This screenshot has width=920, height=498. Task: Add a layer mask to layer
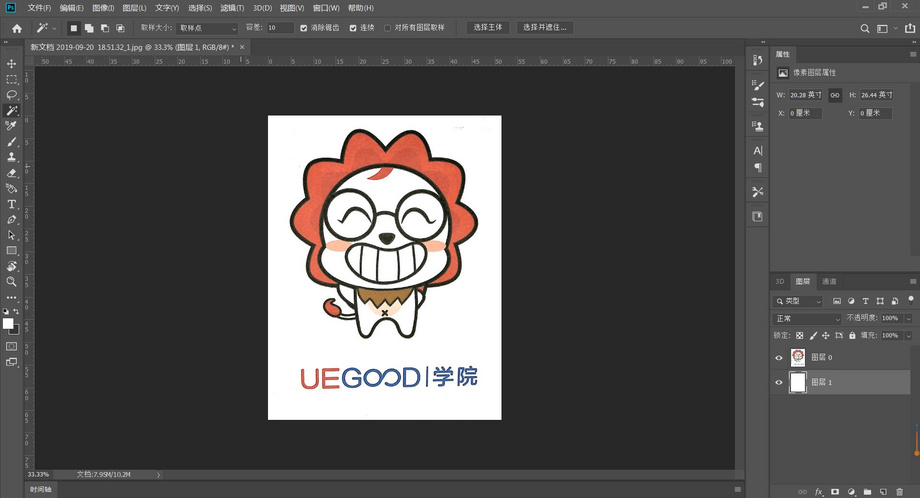835,492
